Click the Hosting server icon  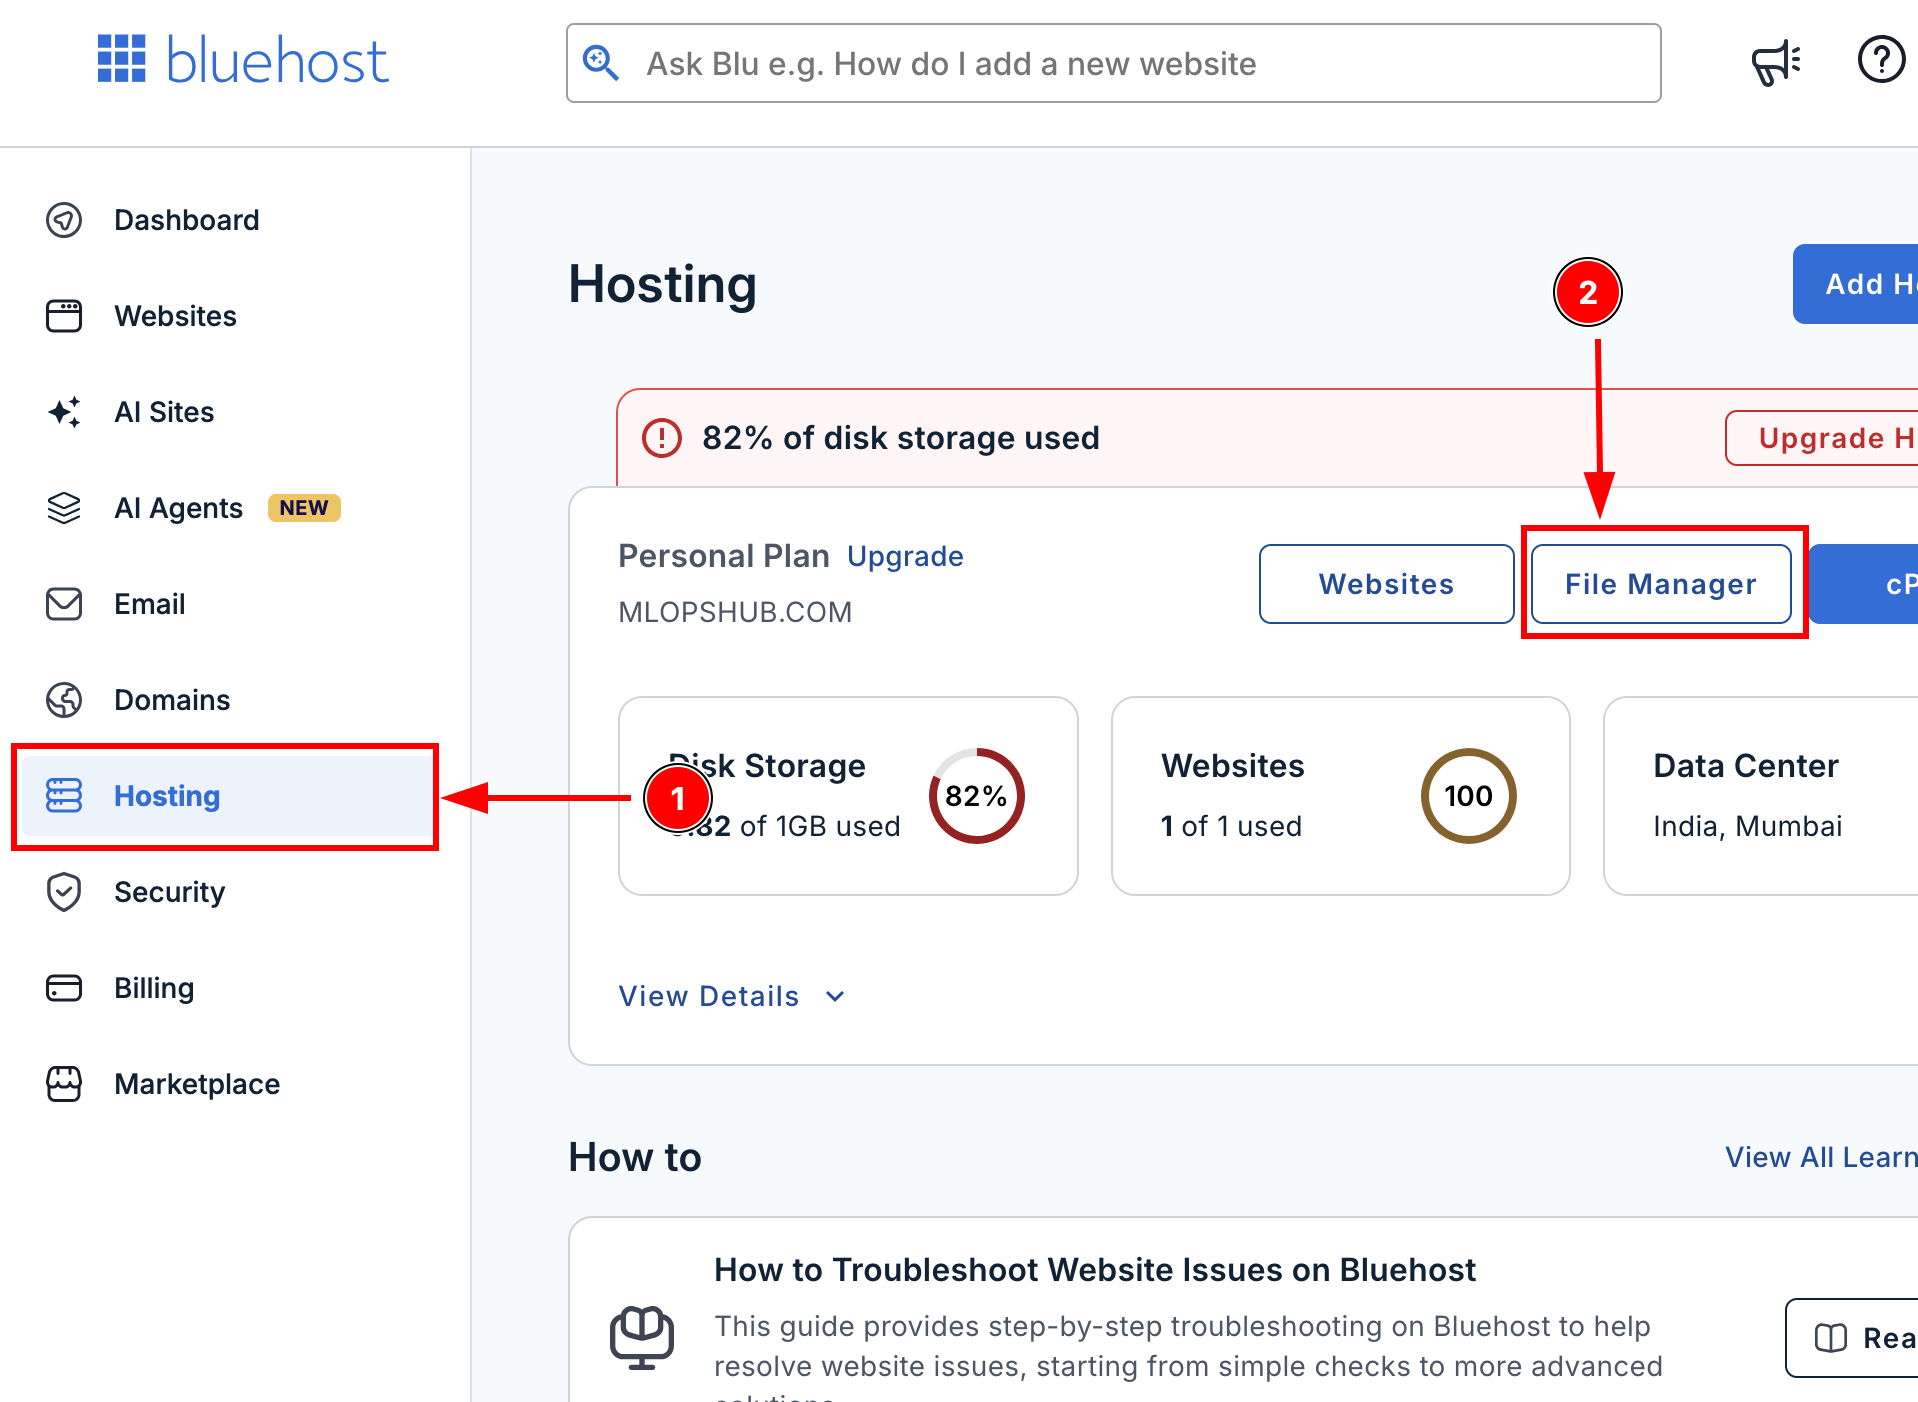(x=64, y=796)
